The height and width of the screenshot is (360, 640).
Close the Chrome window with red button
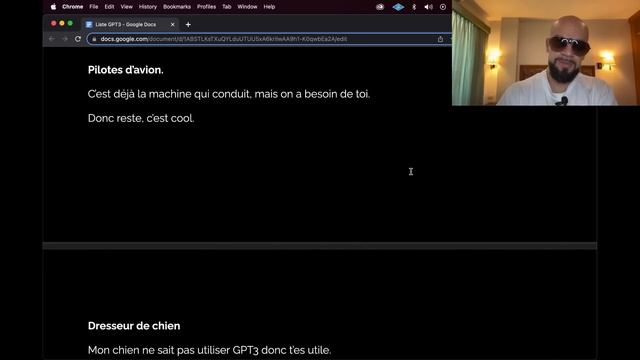[x=53, y=24]
